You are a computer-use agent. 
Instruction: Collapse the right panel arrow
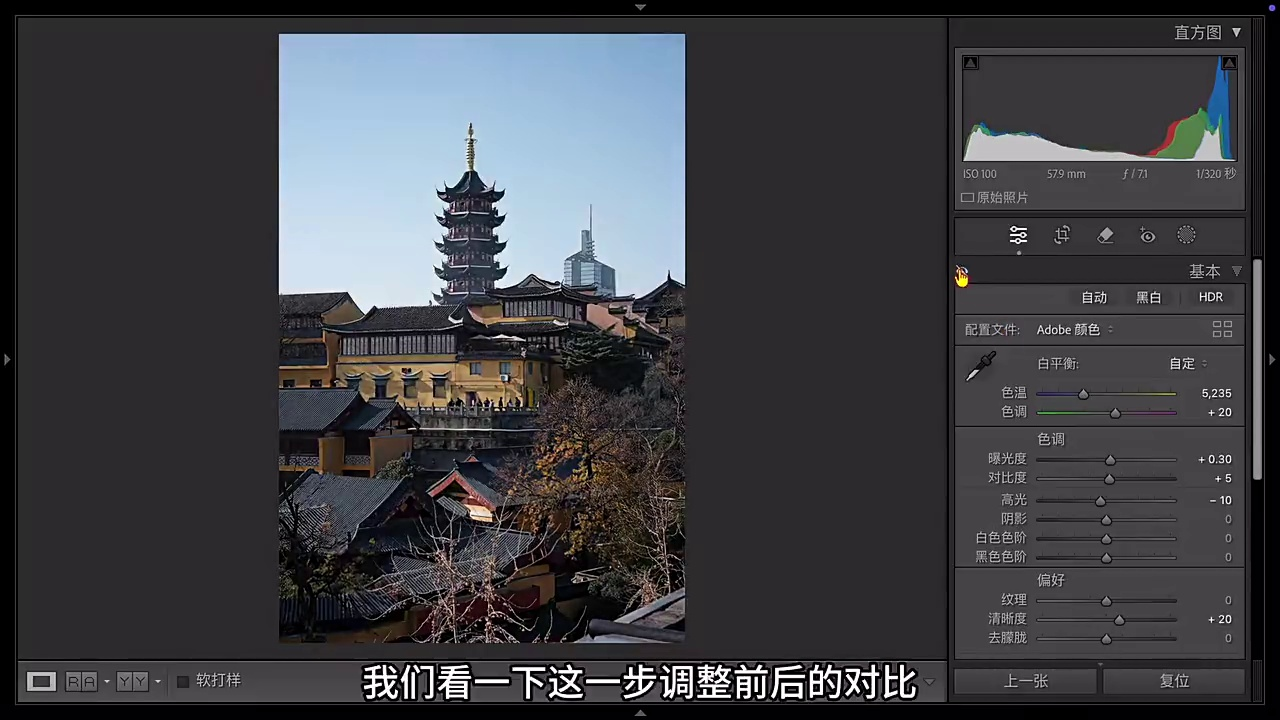[x=1272, y=359]
